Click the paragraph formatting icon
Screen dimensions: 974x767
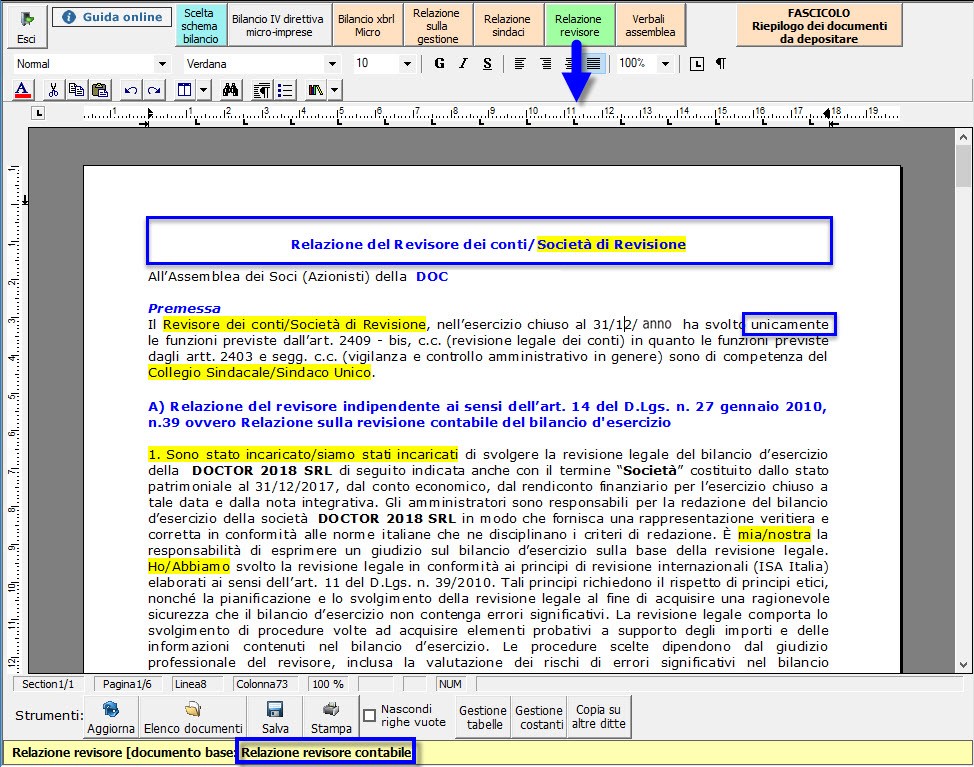262,90
